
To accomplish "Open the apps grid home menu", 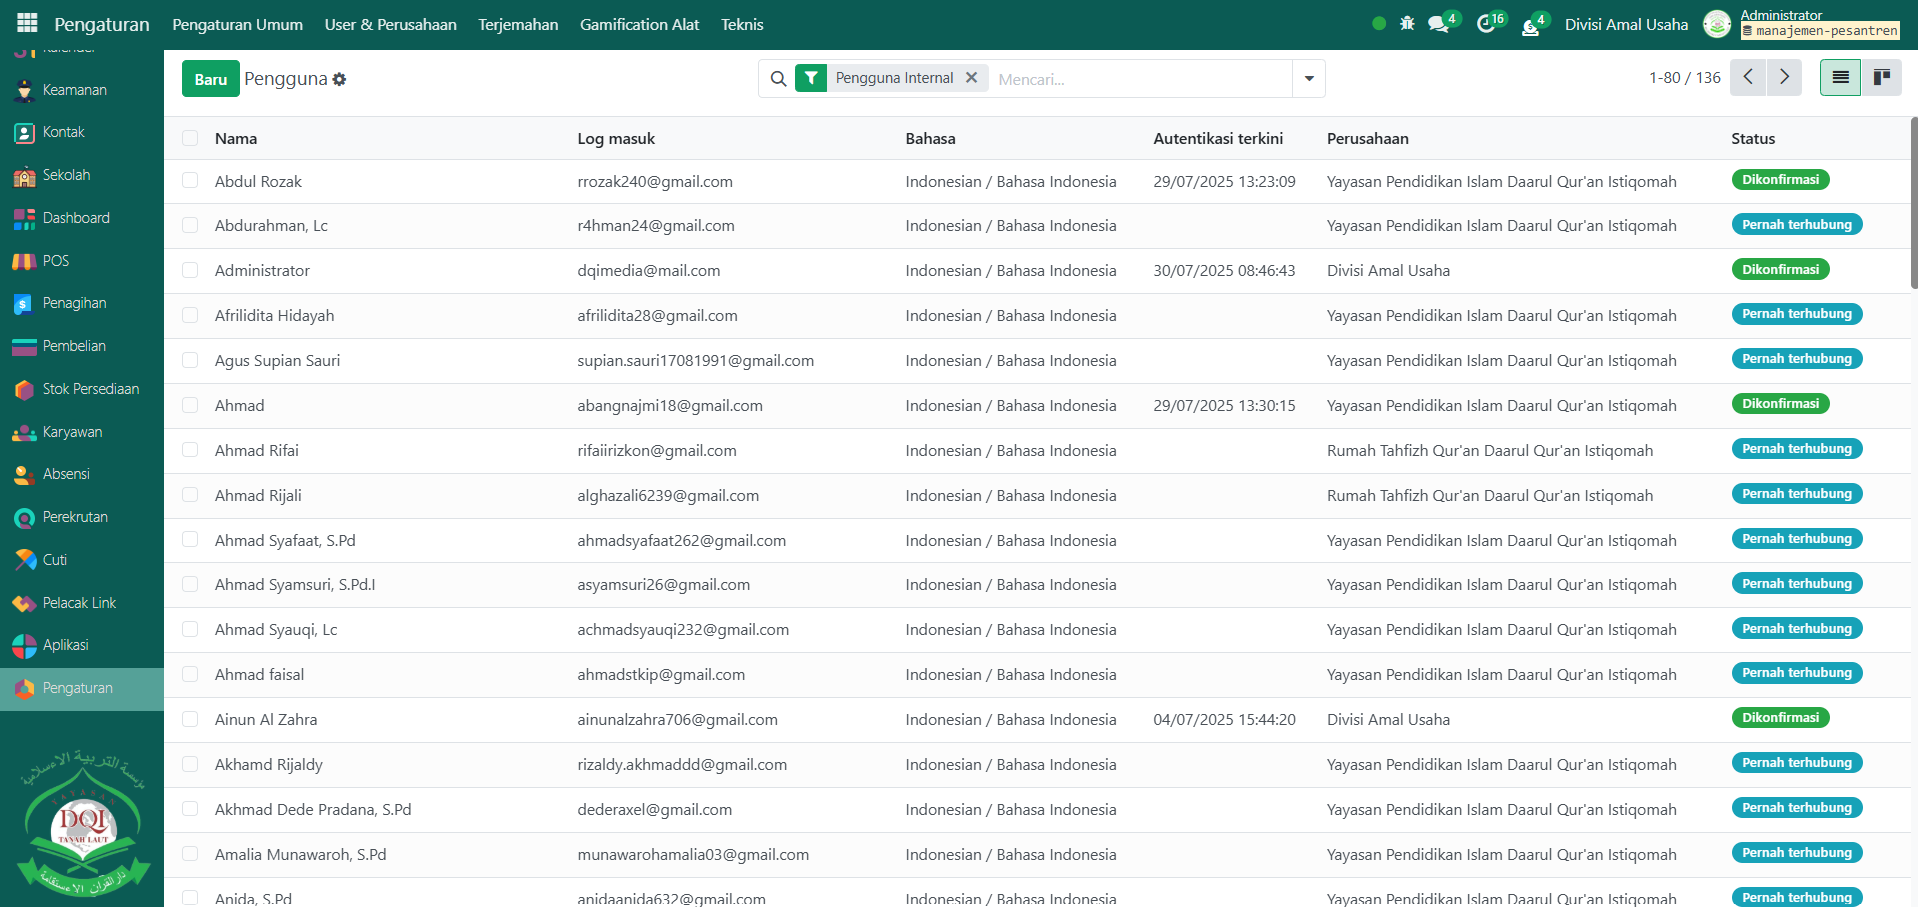I will click(27, 23).
